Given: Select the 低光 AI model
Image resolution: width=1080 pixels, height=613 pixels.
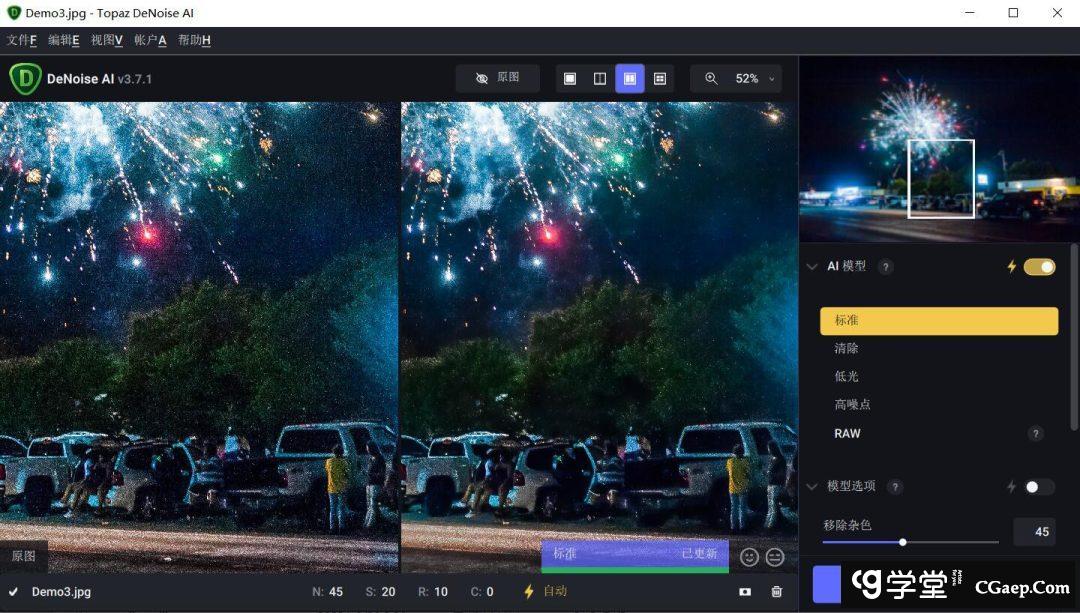Looking at the screenshot, I should coord(846,377).
